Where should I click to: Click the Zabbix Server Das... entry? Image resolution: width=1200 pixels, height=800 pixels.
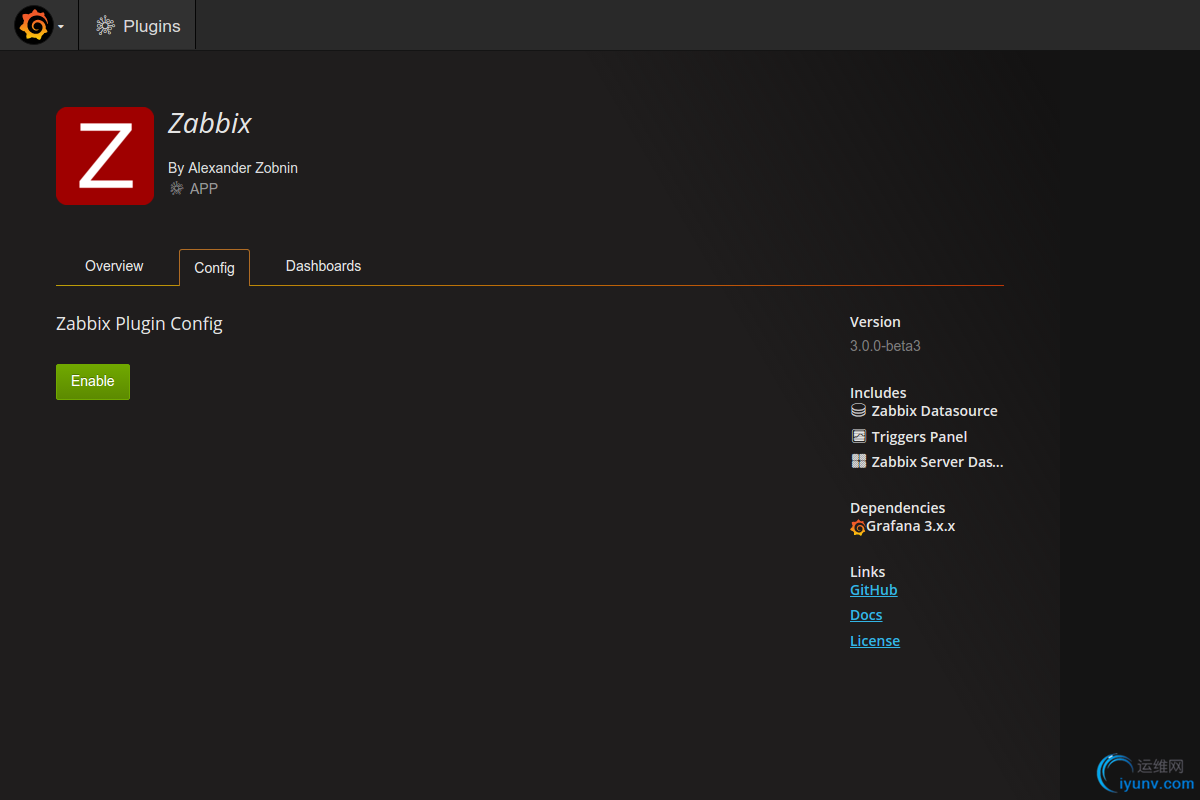(937, 462)
